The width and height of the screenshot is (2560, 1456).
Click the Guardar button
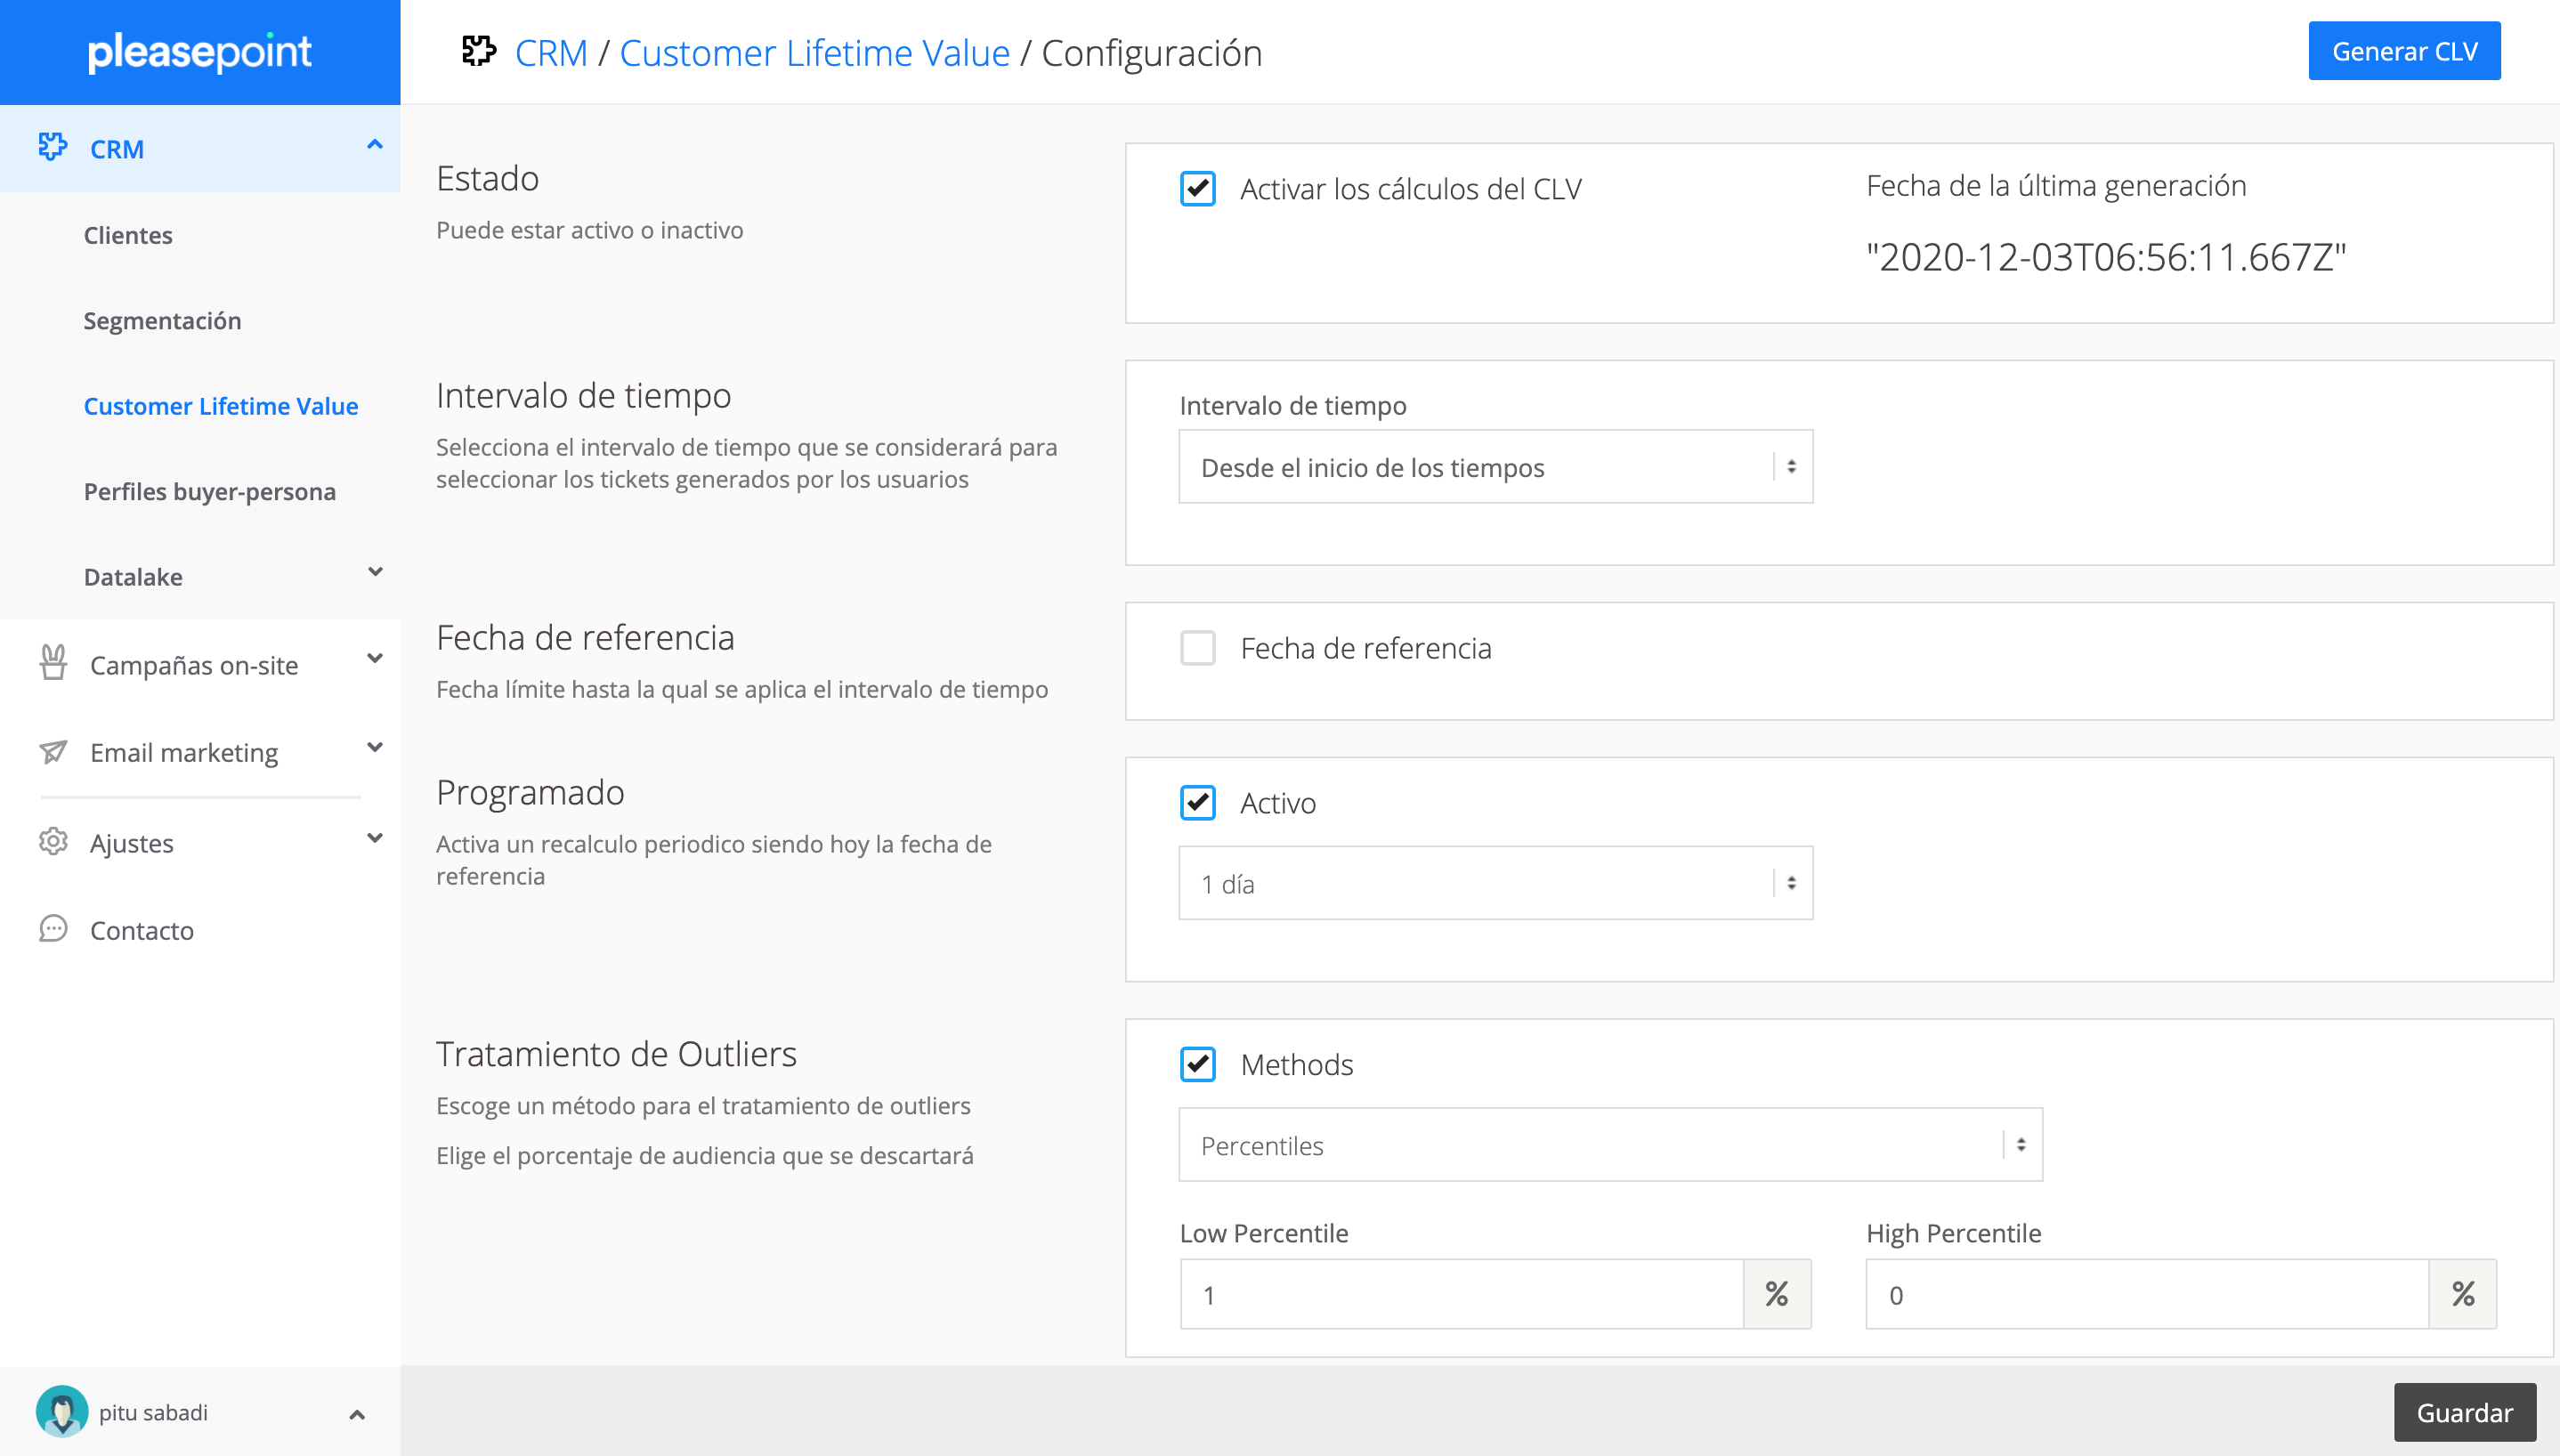coord(2464,1411)
